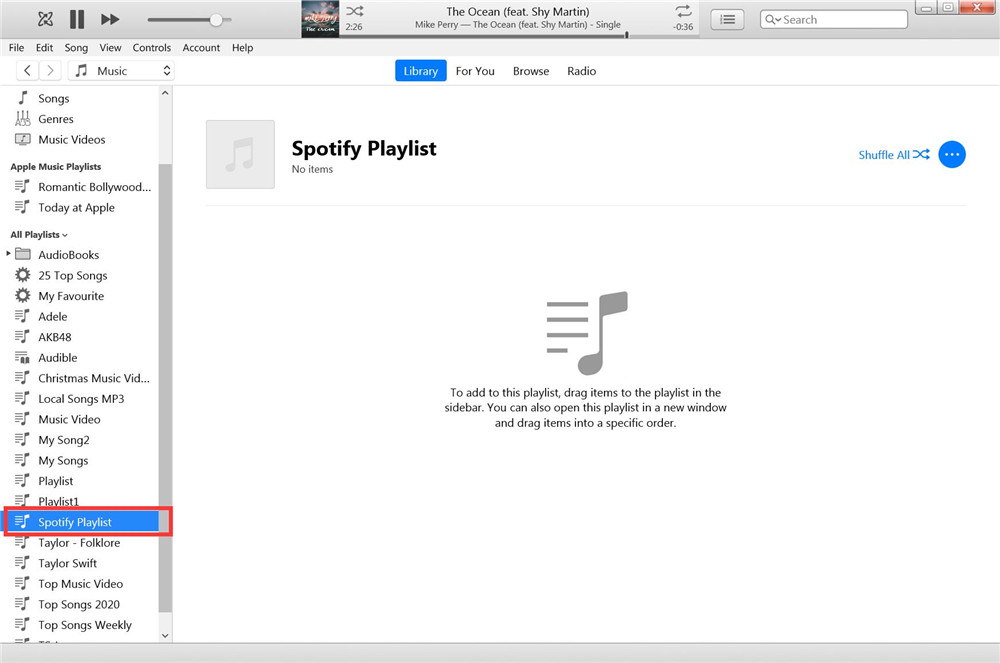Switch to the For You tab
Screen dimensions: 1000x663
click(x=475, y=70)
